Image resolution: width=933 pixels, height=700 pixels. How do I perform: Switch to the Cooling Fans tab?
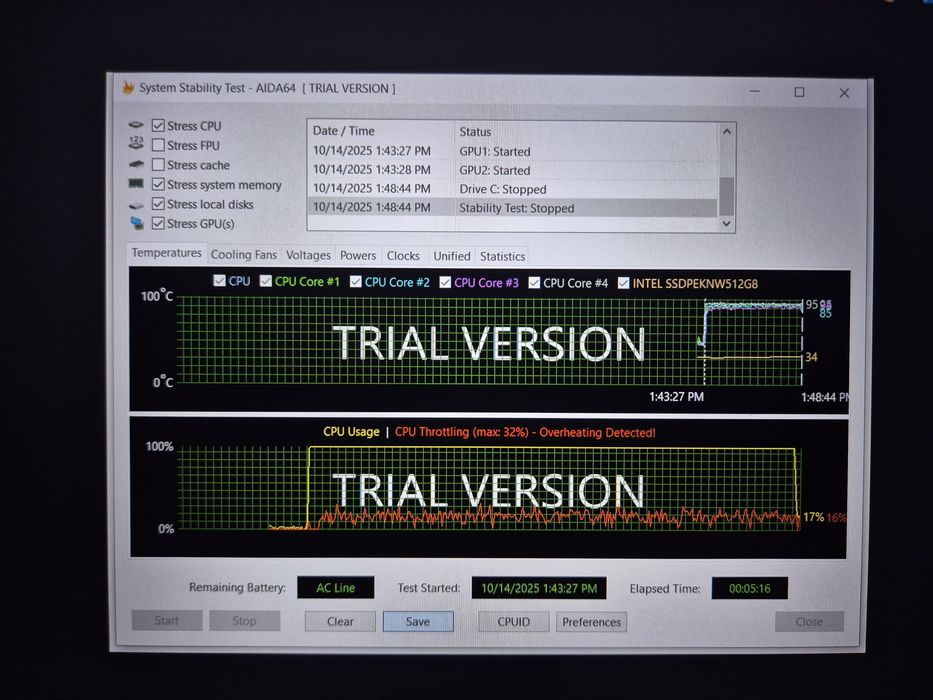(243, 255)
